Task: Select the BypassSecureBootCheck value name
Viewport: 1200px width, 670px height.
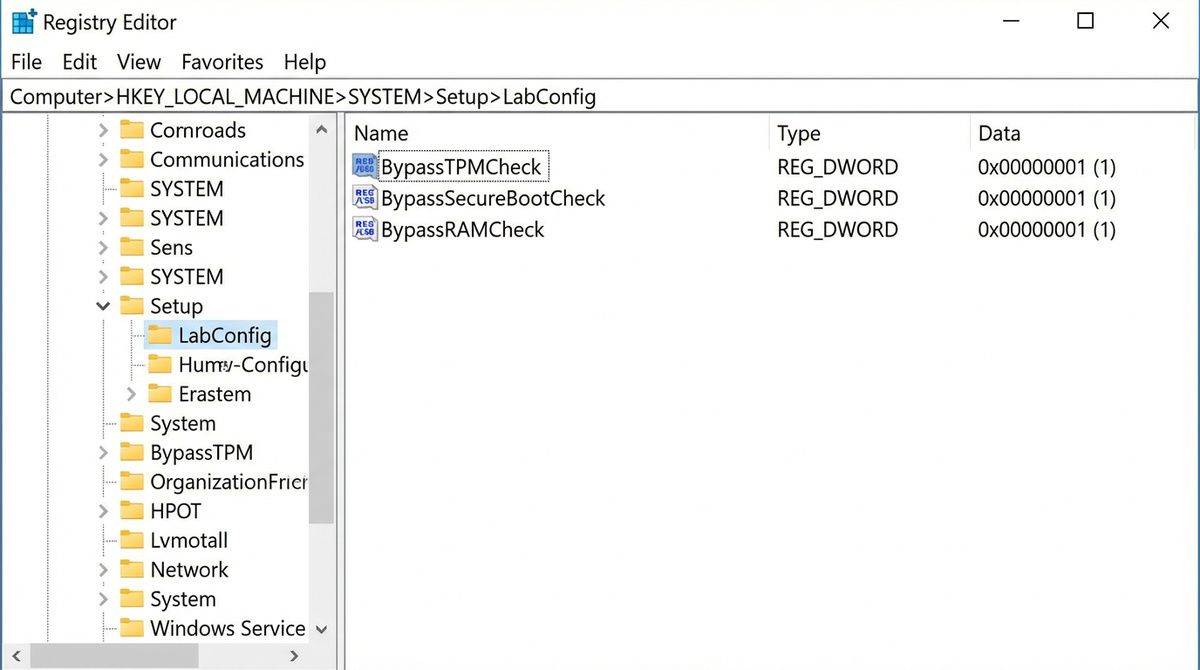Action: (x=493, y=198)
